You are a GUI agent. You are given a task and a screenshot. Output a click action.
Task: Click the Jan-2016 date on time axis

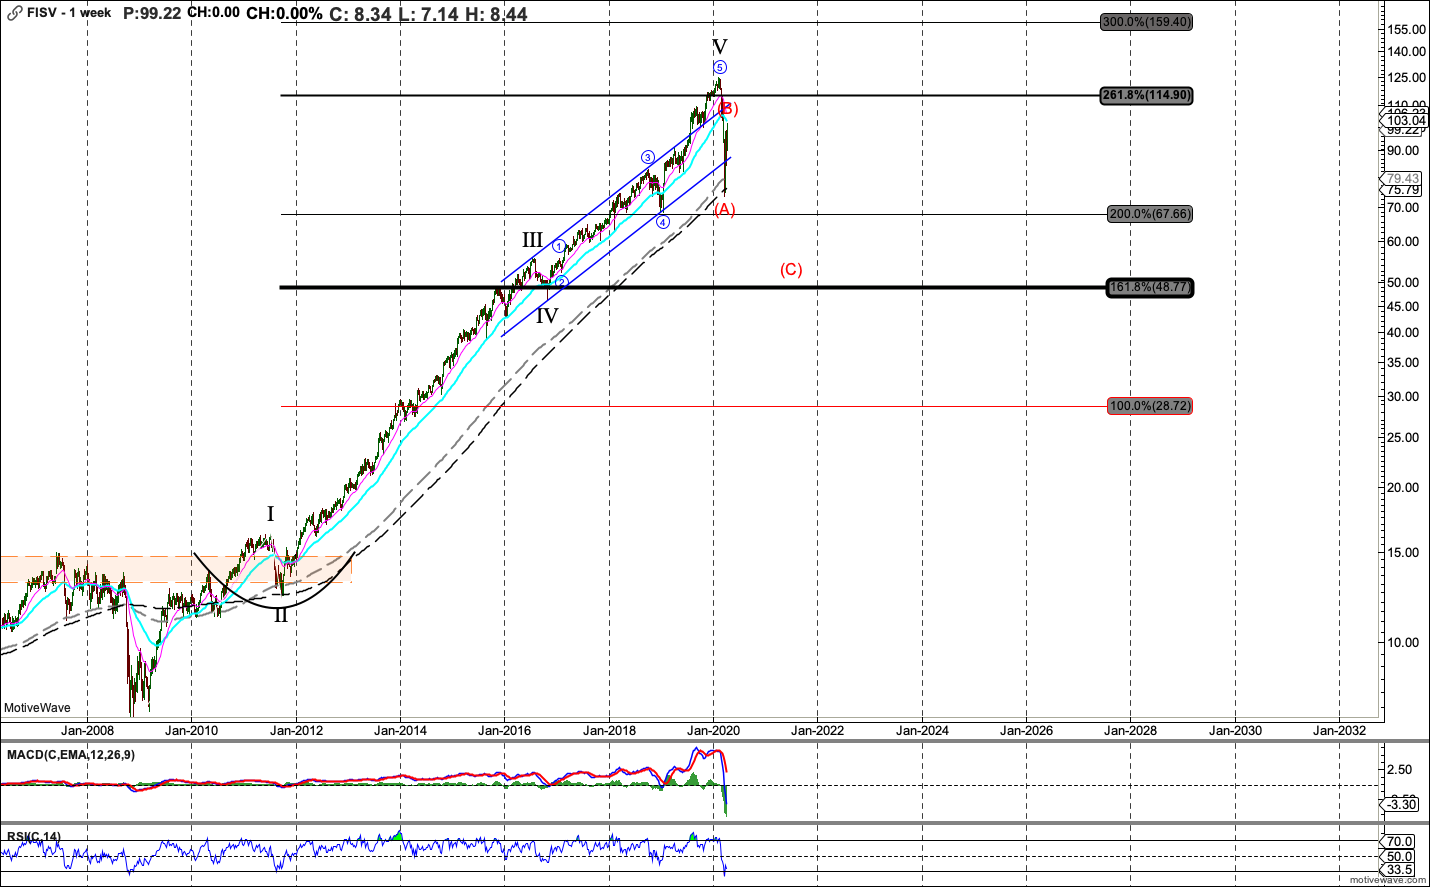point(504,731)
